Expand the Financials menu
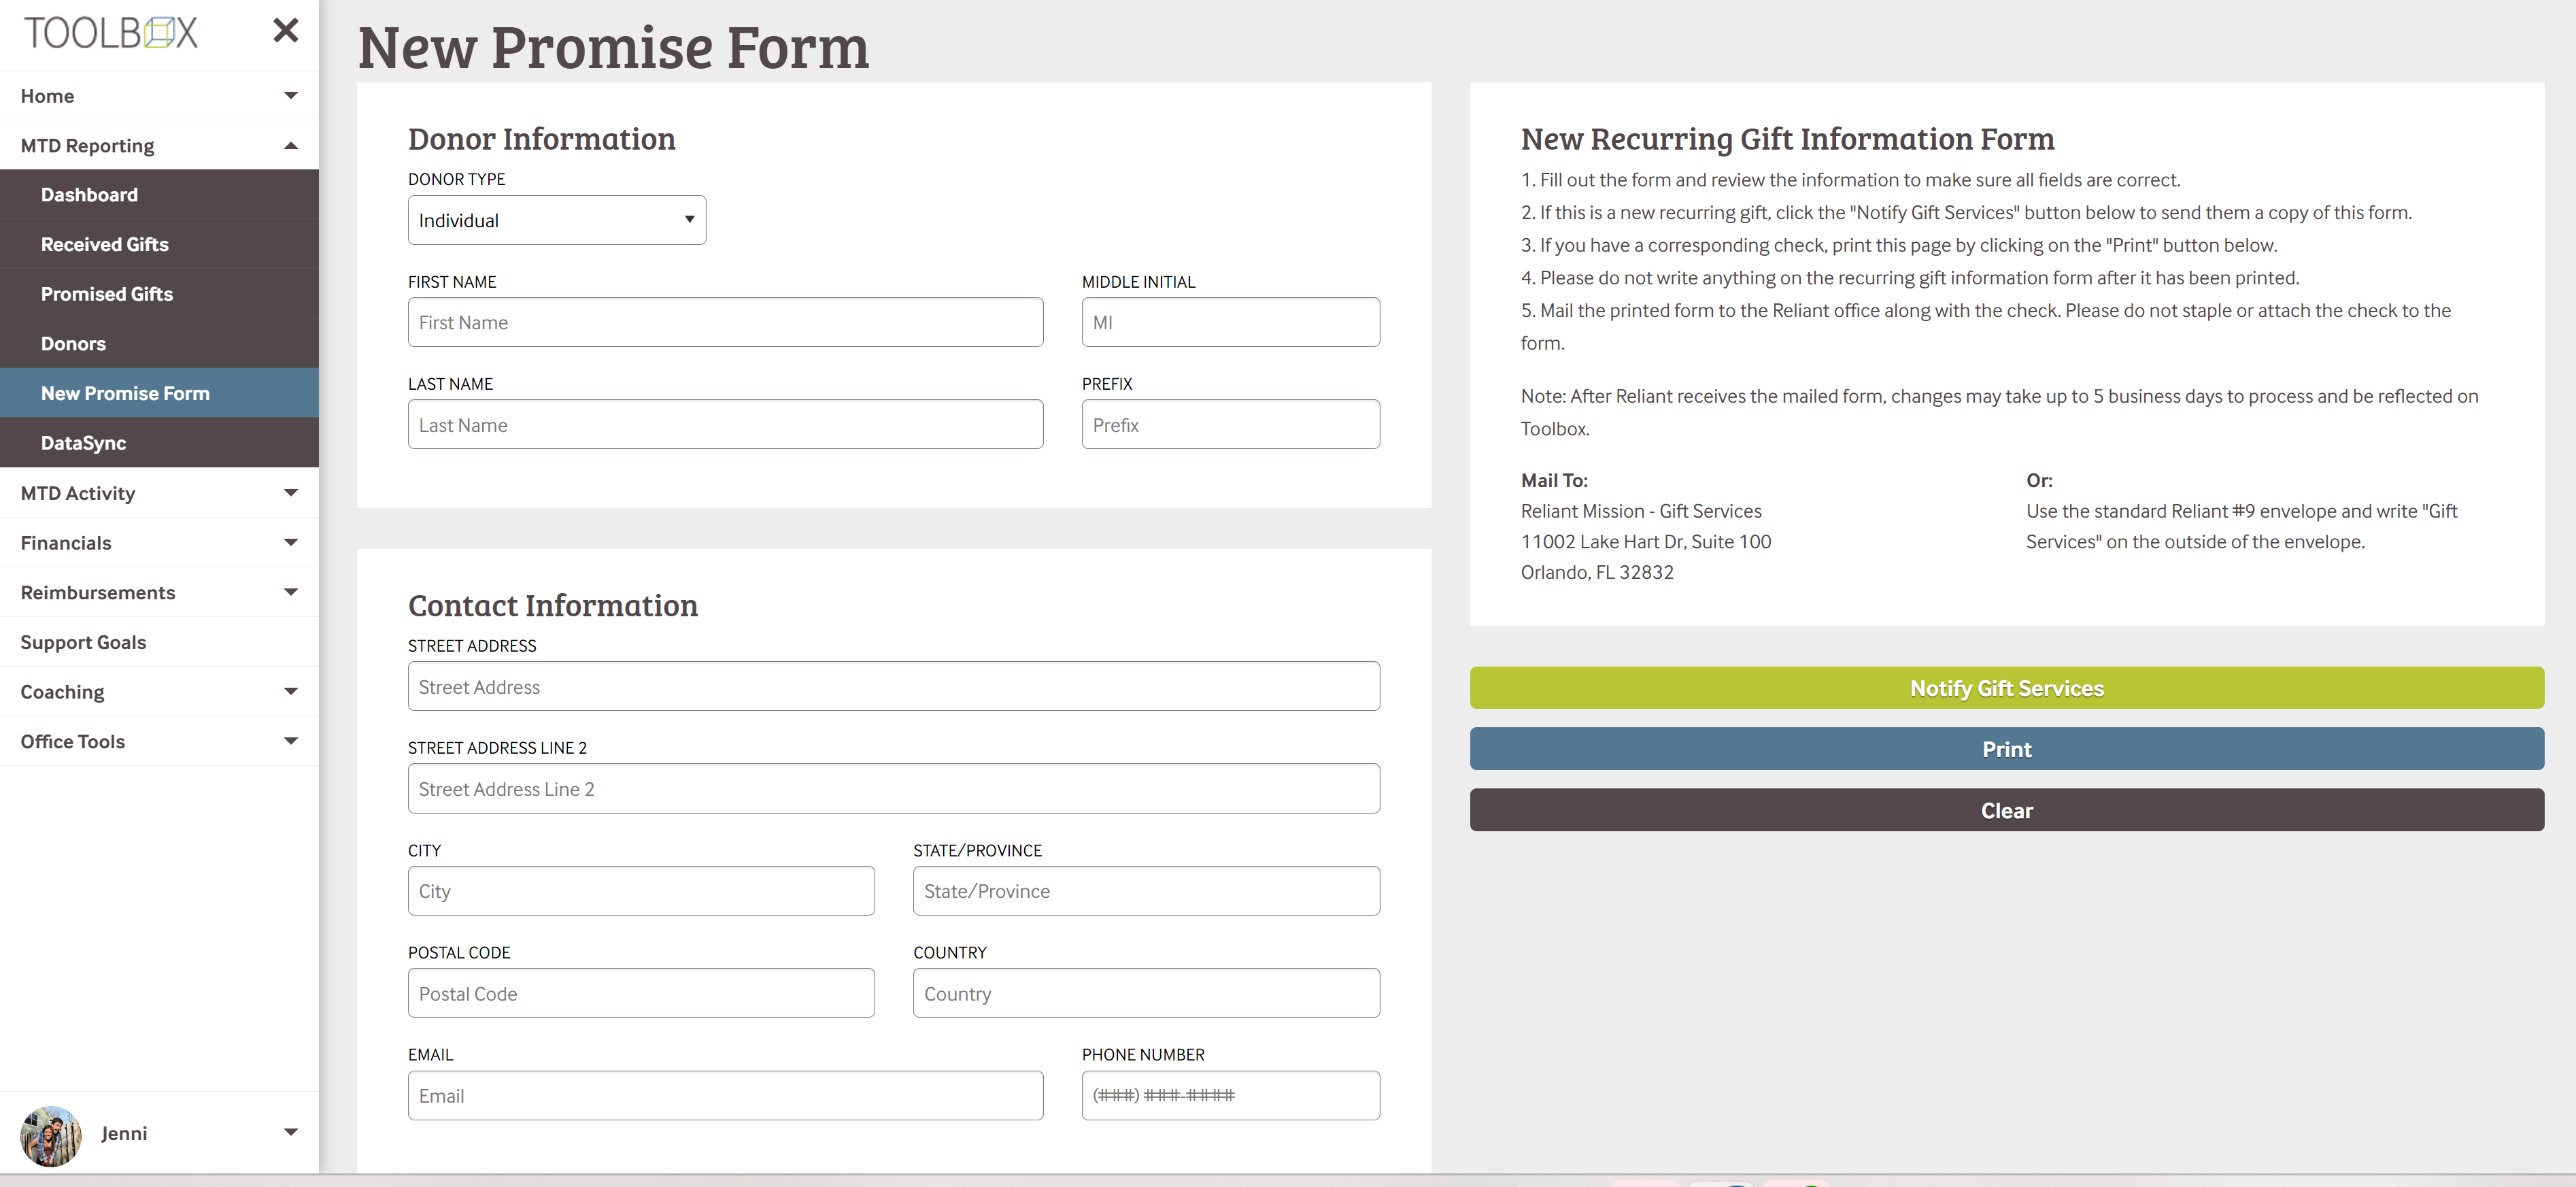 point(291,543)
